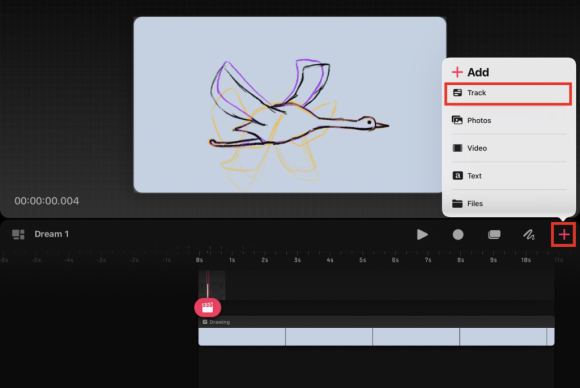Click the Dream 1 project title
Viewport: 580px width, 388px height.
[51, 234]
